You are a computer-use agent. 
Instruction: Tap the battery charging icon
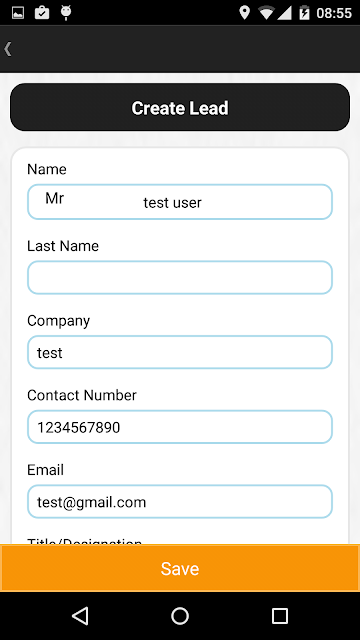[304, 13]
